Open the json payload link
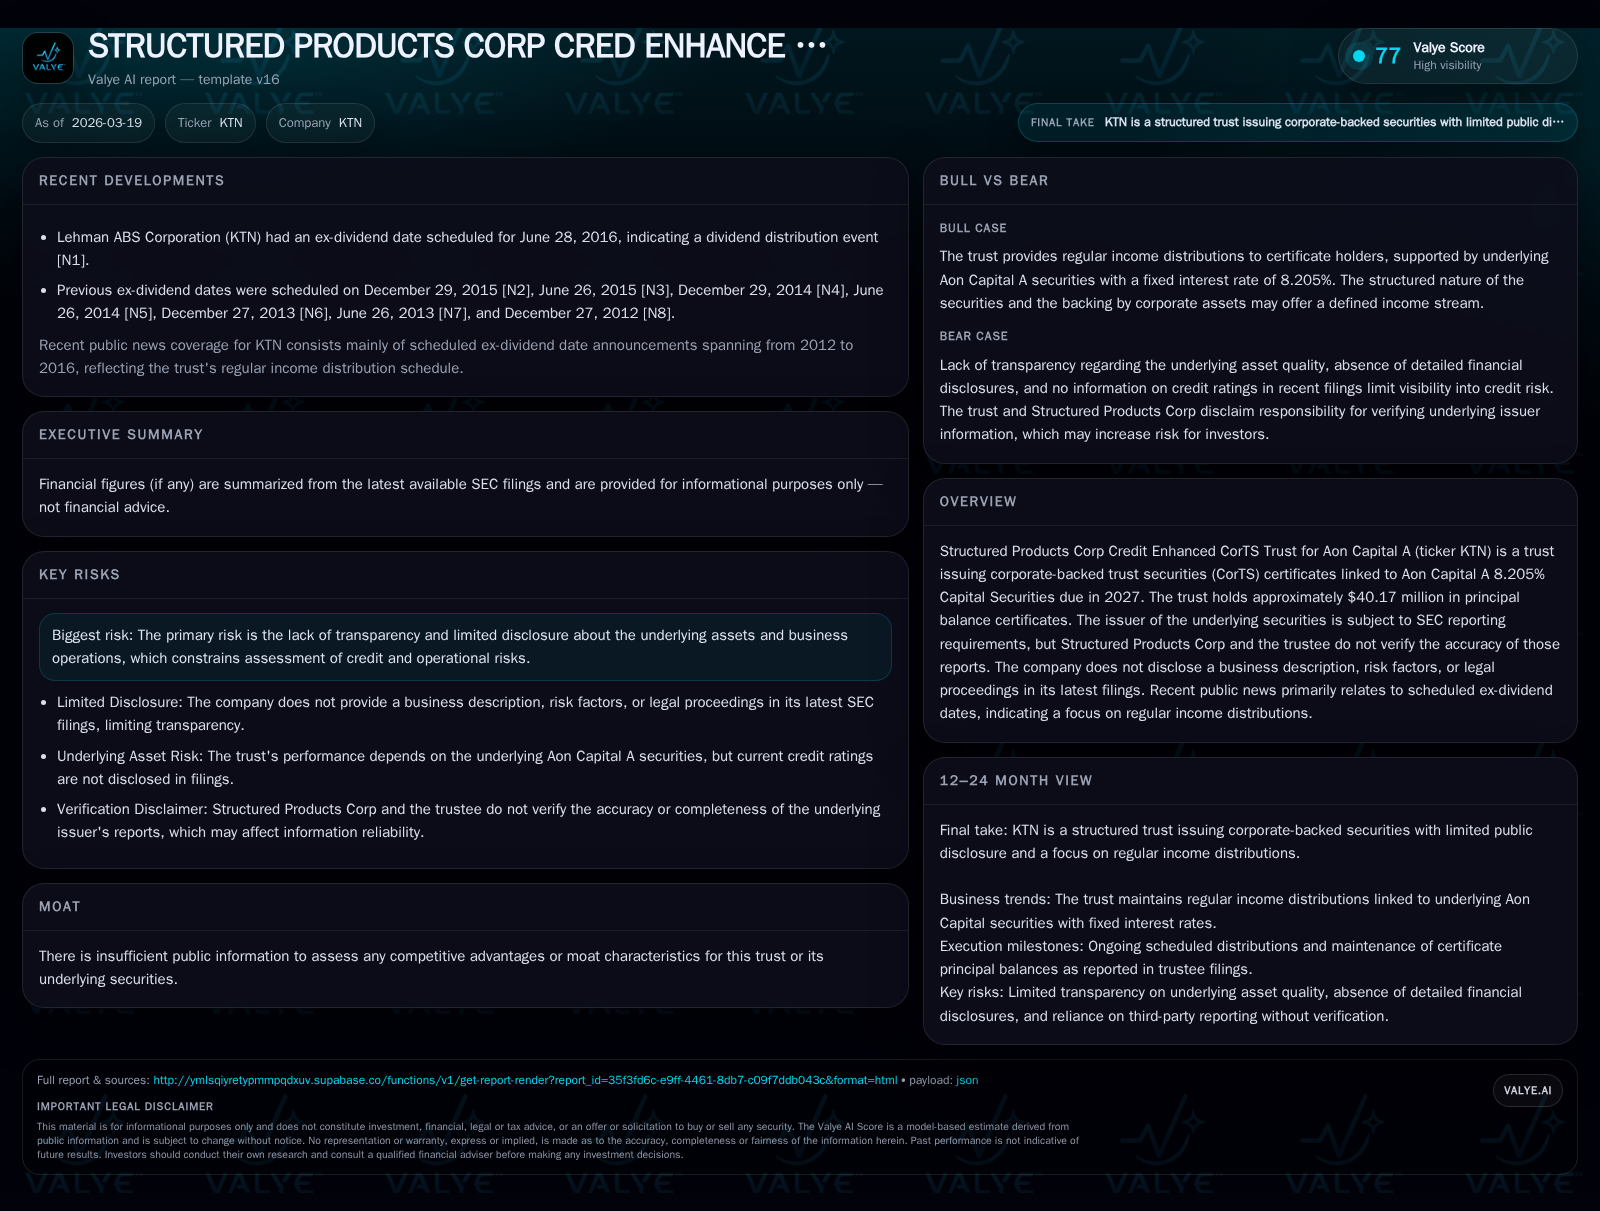1600x1211 pixels. 967,1080
